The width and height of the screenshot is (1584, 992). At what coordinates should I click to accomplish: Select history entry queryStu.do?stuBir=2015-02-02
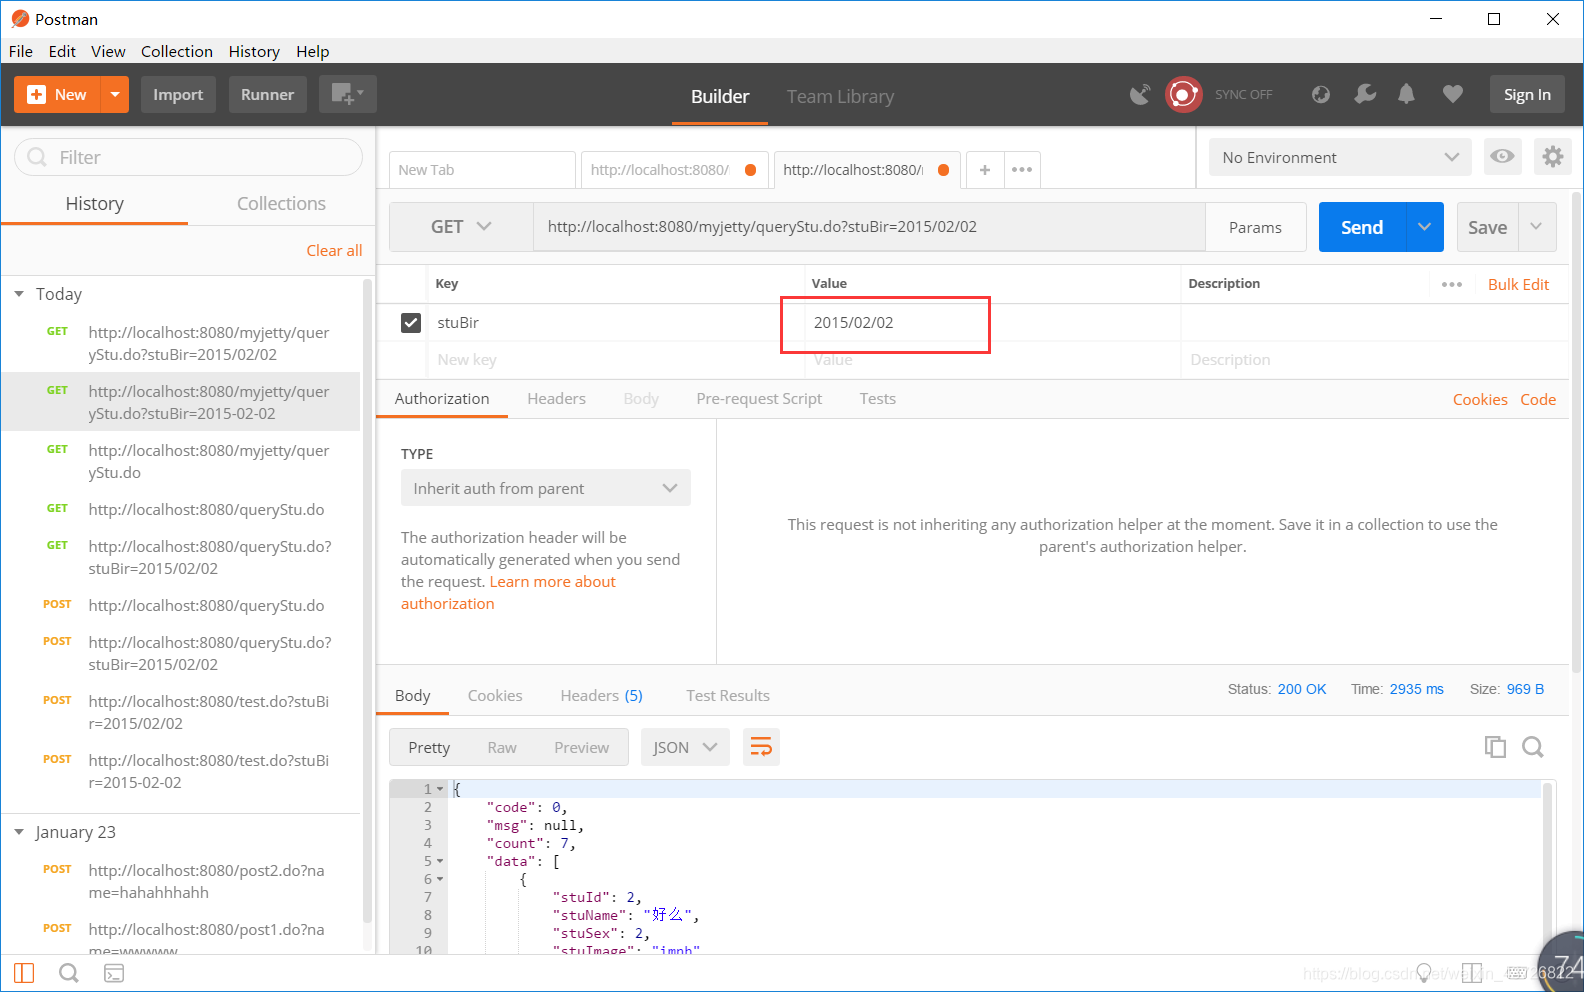click(181, 402)
